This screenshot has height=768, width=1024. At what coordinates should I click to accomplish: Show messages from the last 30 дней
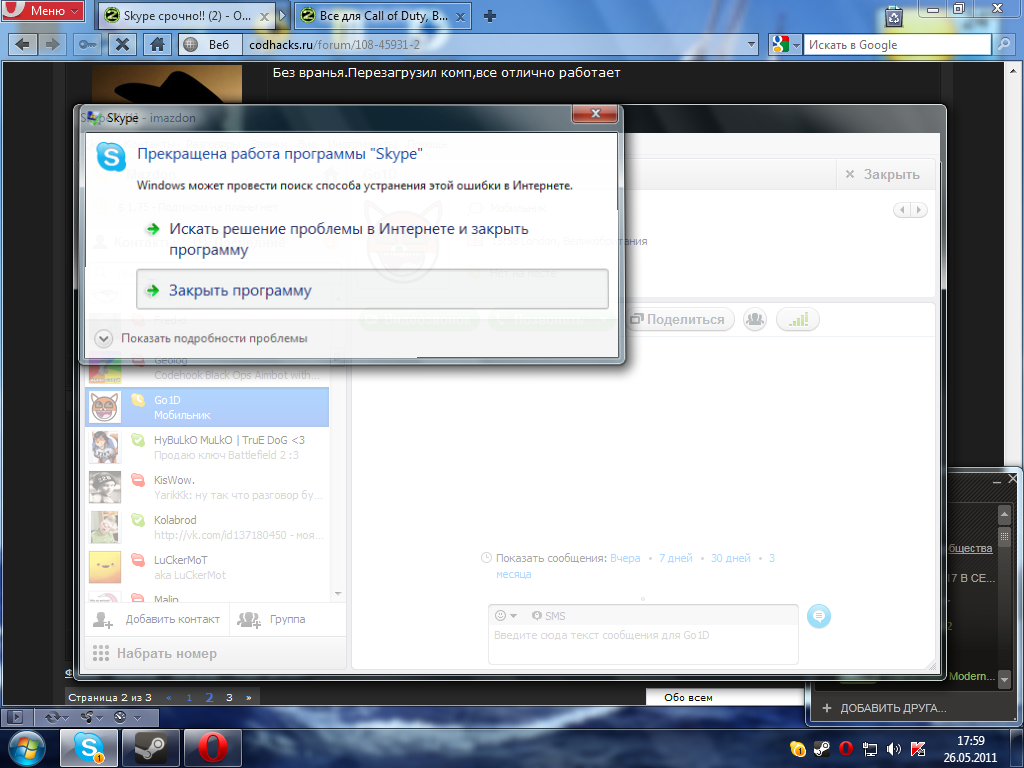coord(730,558)
